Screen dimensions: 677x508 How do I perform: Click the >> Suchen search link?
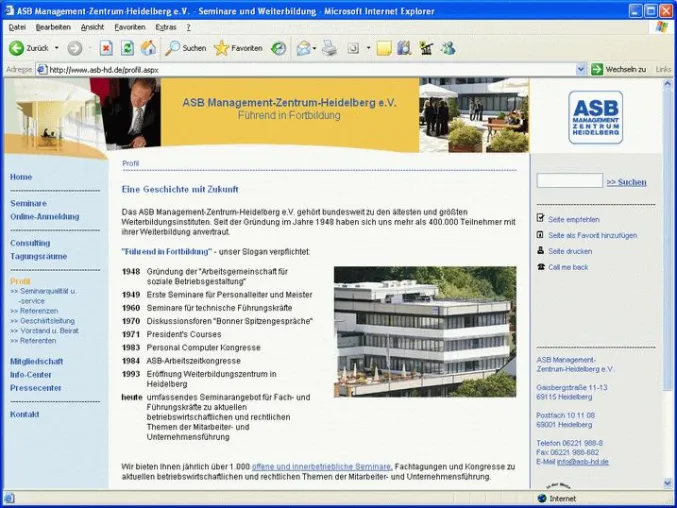[626, 182]
